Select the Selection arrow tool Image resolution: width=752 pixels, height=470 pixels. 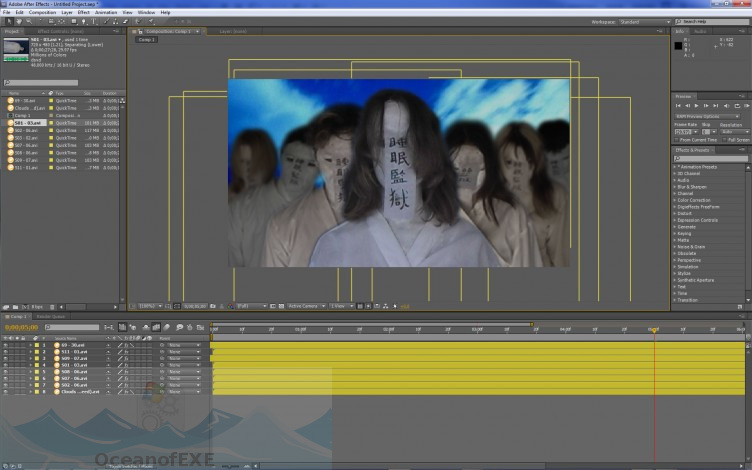tap(9, 22)
